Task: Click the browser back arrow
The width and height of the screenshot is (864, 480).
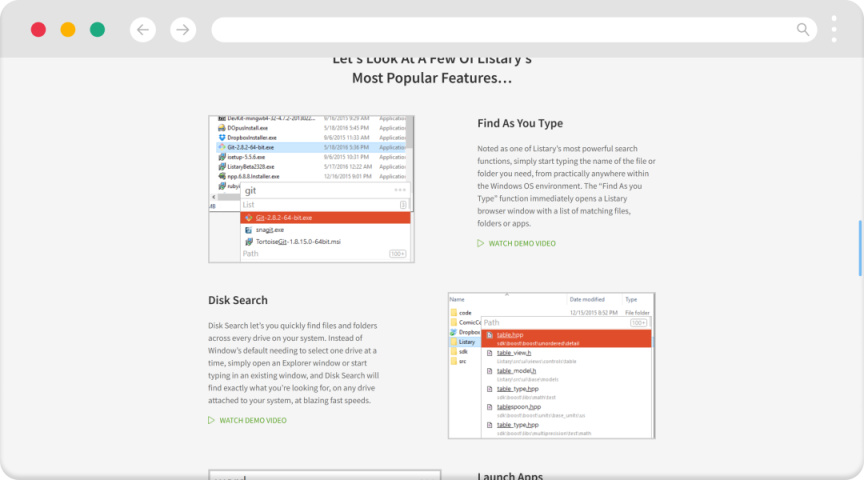Action: tap(143, 30)
